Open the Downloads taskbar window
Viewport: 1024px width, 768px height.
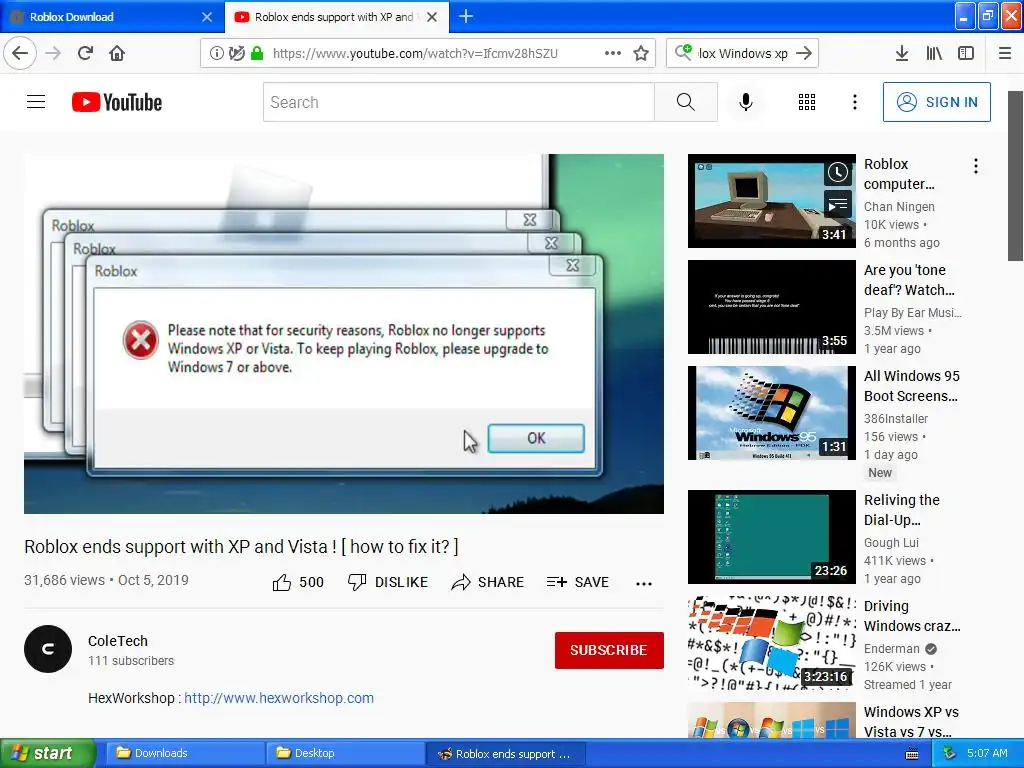pyautogui.click(x=185, y=754)
